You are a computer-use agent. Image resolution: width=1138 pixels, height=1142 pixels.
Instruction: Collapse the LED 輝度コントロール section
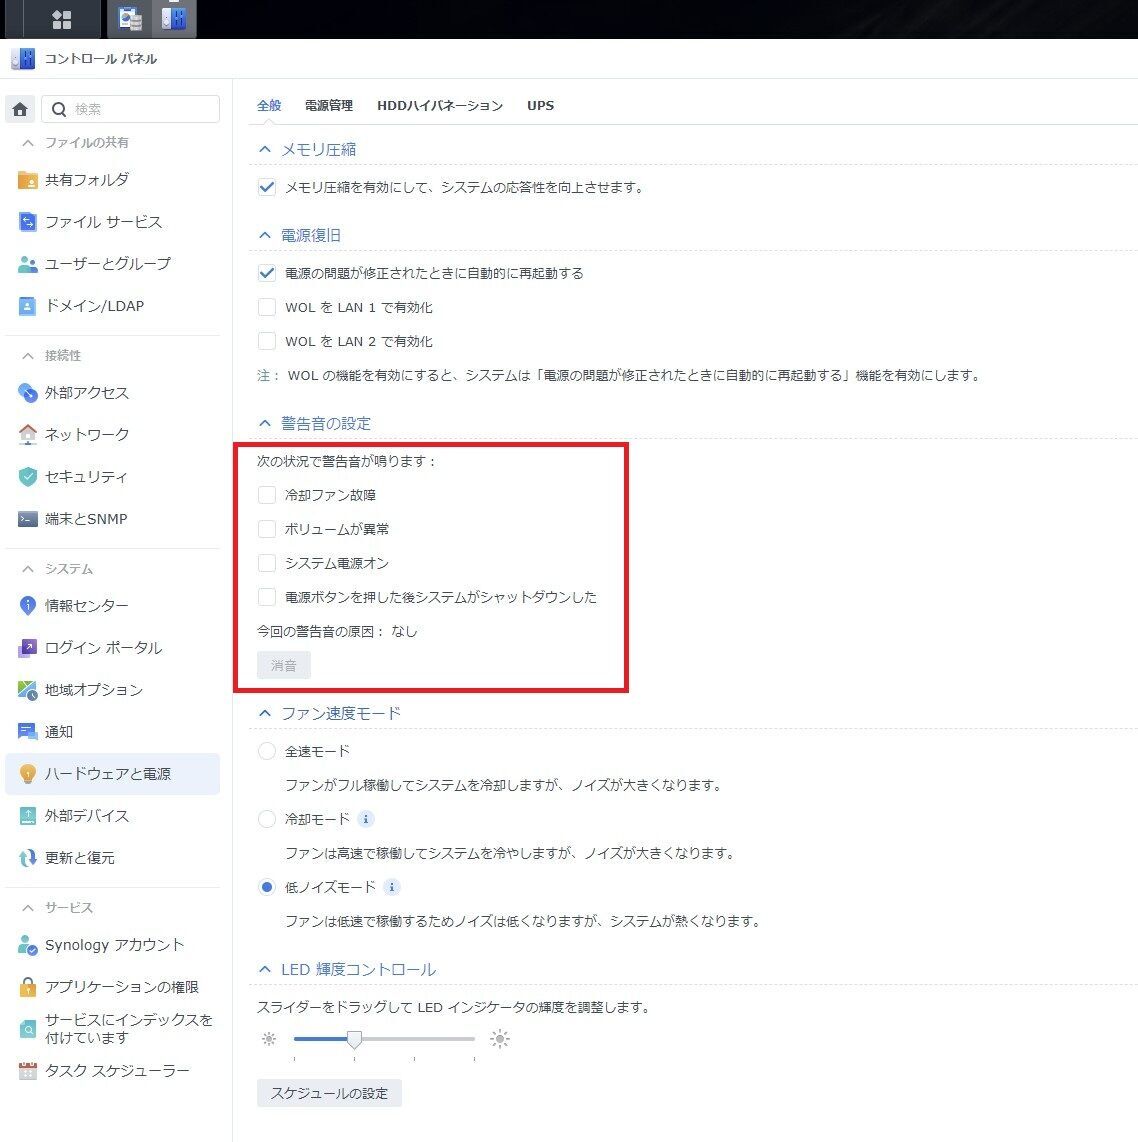pos(265,969)
